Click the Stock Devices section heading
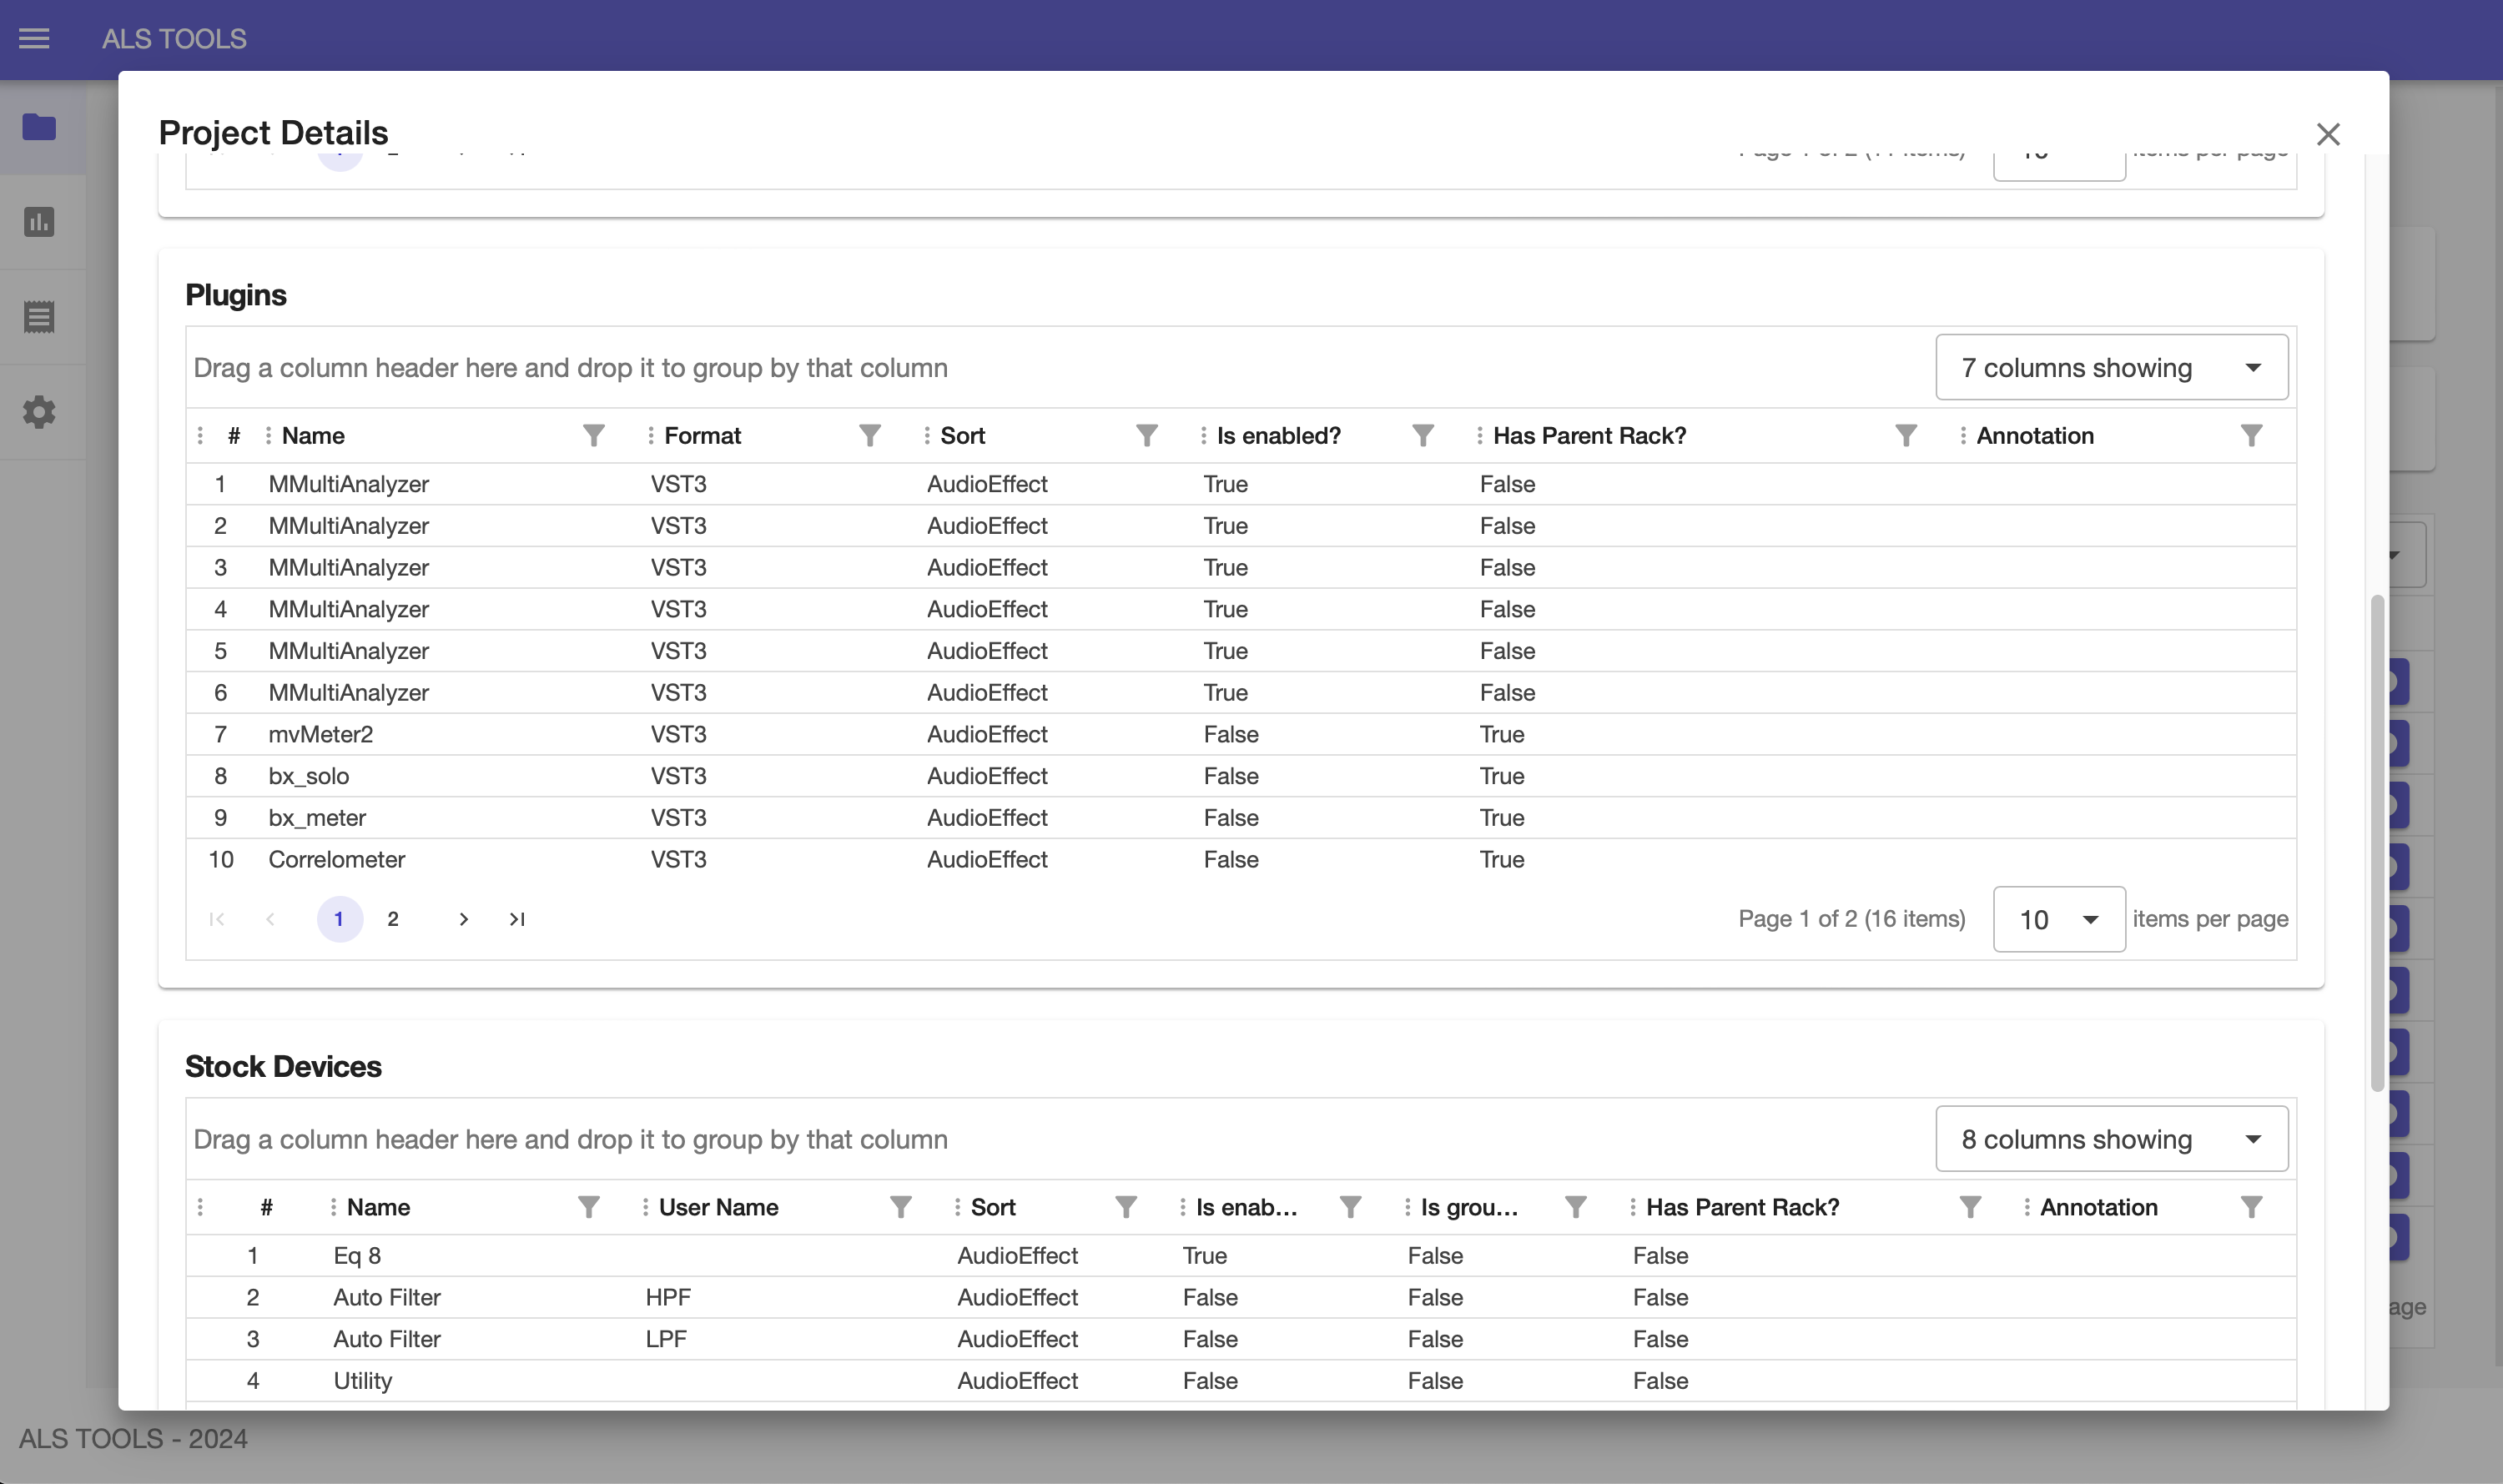Screen dimensions: 2503x1484 coord(283,1067)
